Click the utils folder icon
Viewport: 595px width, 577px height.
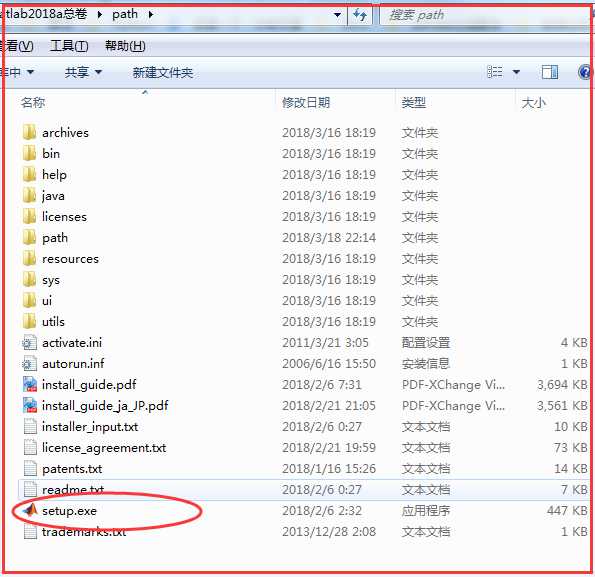(x=30, y=321)
